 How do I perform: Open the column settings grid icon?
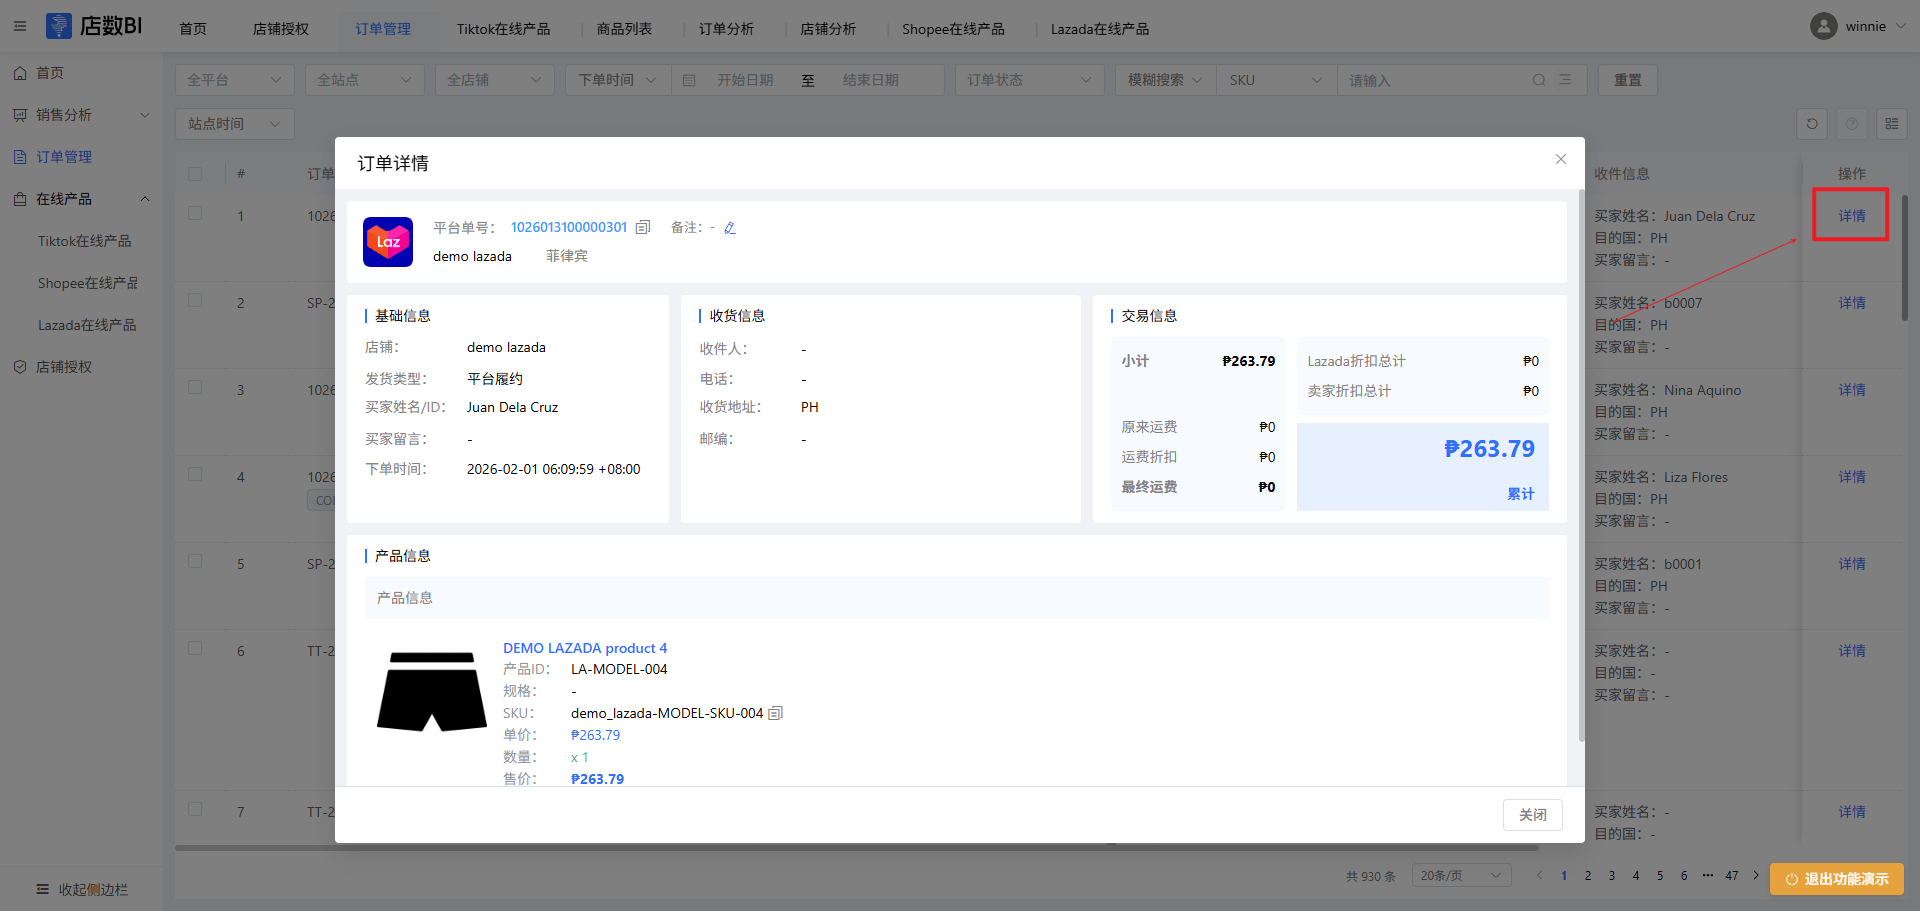[x=1892, y=124]
